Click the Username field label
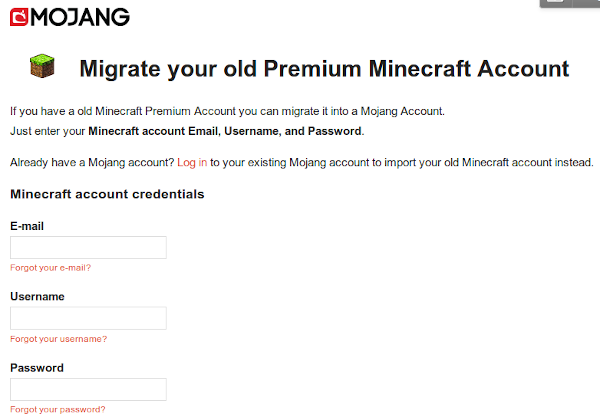This screenshot has width=600, height=417. point(37,297)
